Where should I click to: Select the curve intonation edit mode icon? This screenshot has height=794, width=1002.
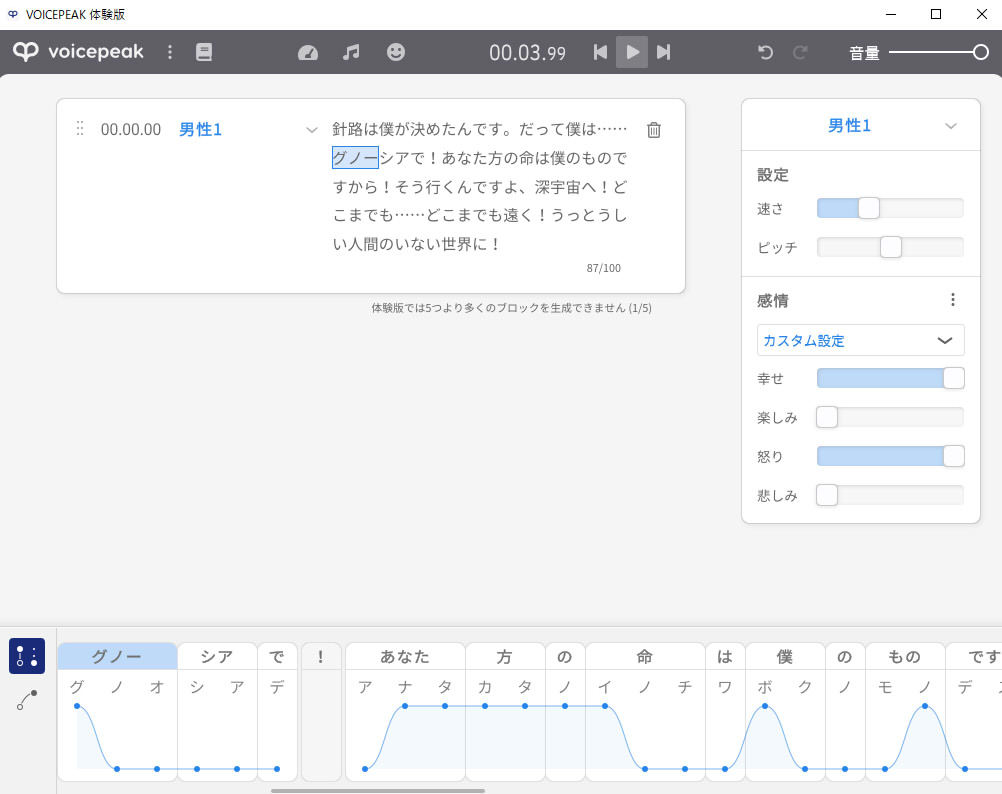click(x=27, y=700)
